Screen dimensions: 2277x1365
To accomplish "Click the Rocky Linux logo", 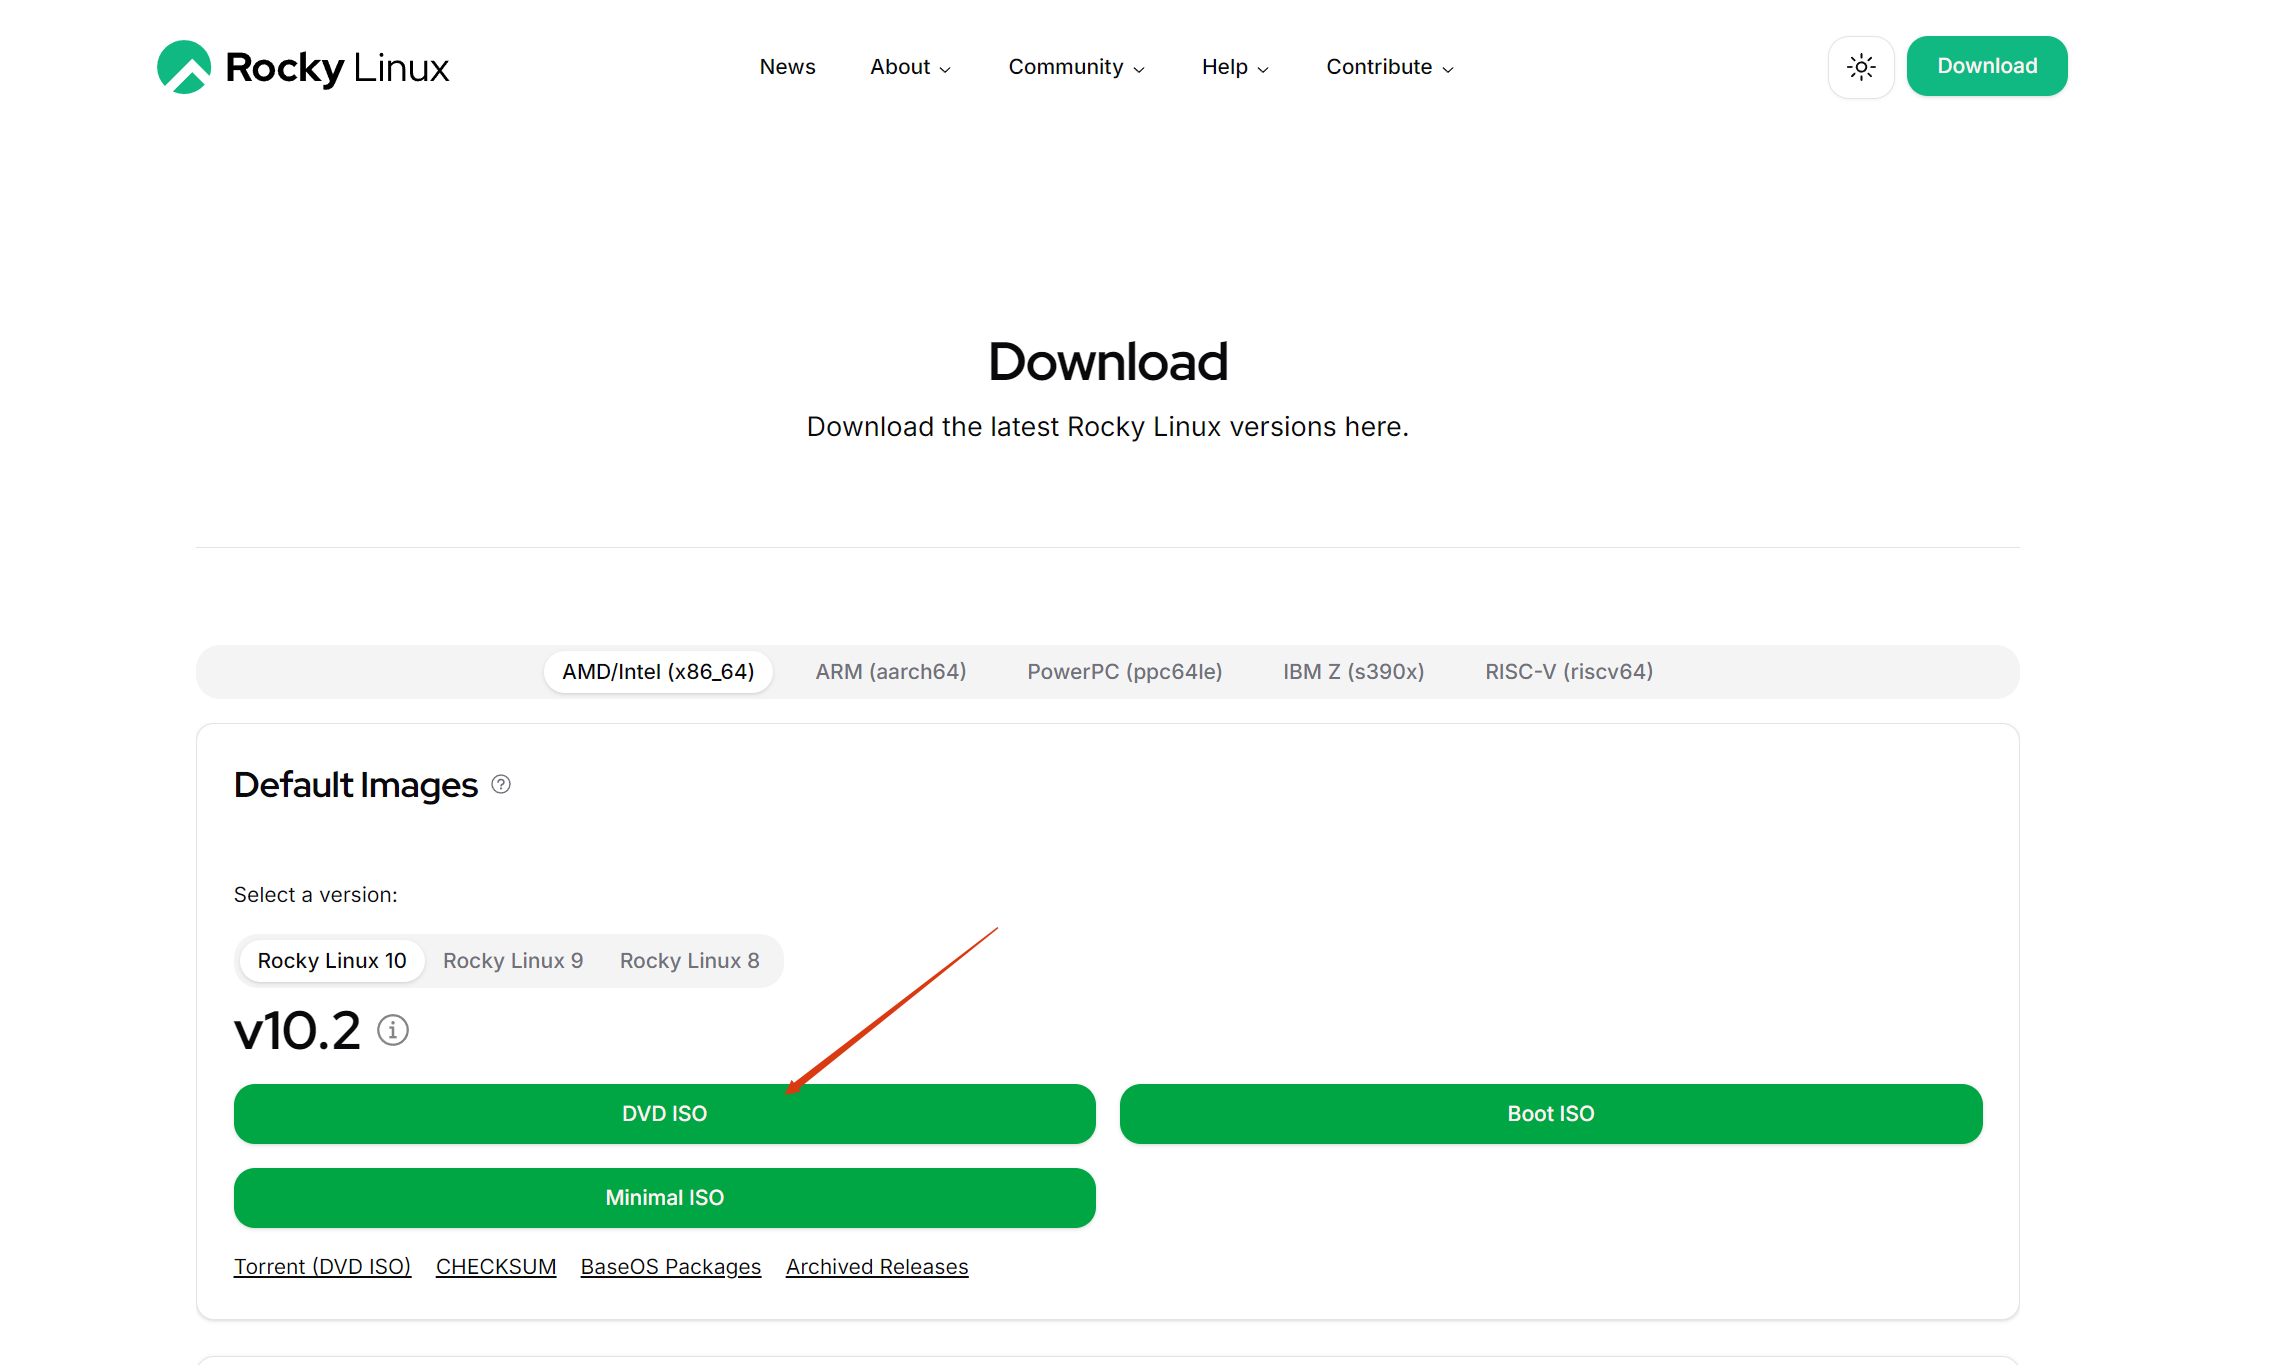I will coord(303,67).
